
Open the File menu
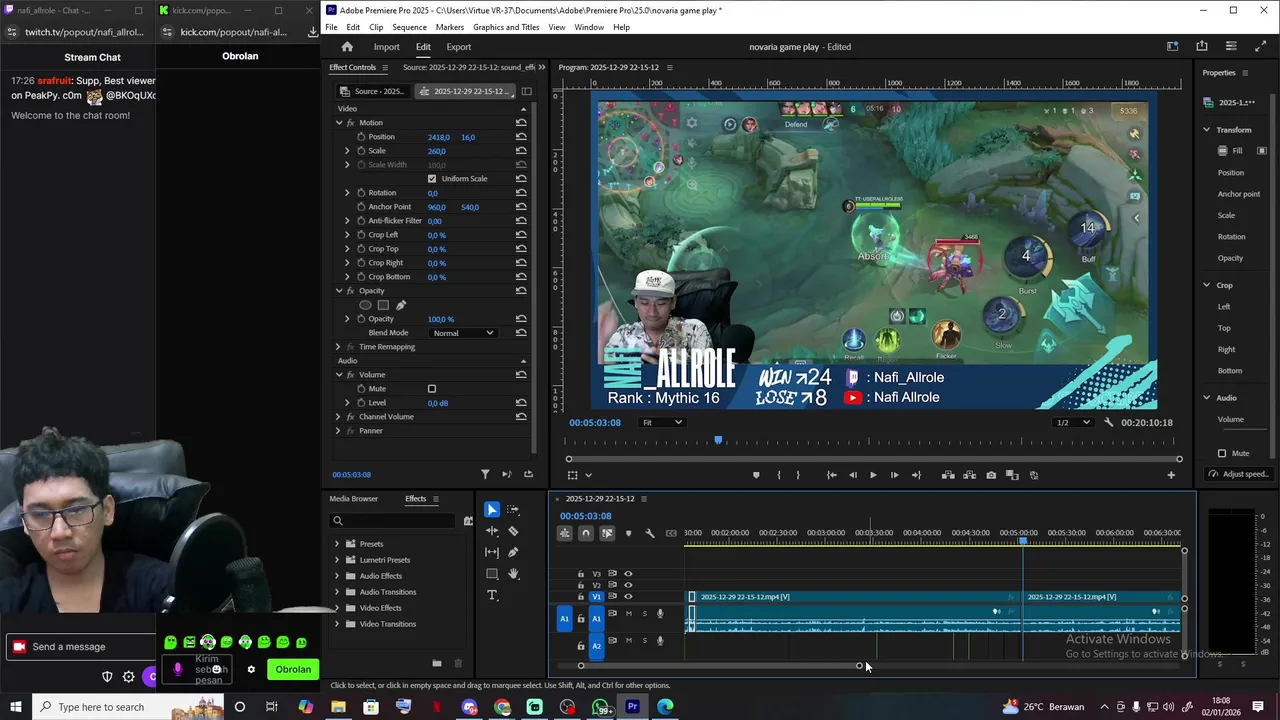[331, 27]
